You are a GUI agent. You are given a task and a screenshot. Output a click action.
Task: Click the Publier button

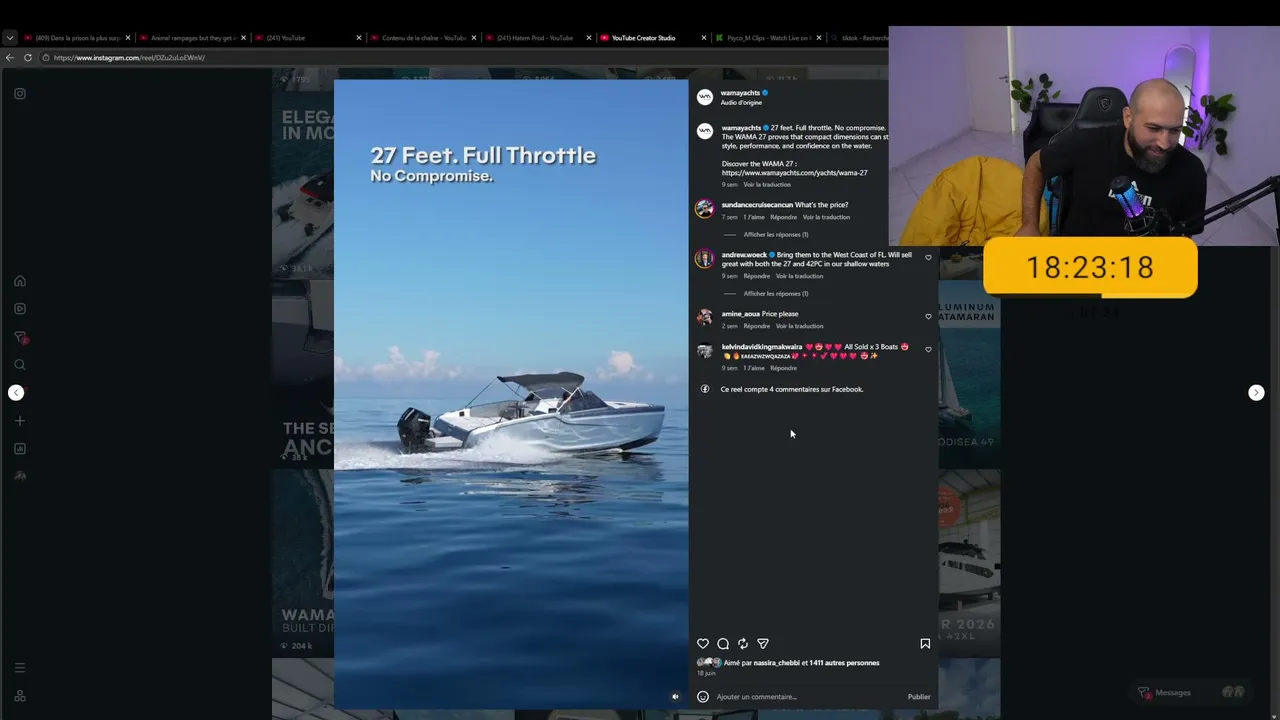pyautogui.click(x=919, y=697)
